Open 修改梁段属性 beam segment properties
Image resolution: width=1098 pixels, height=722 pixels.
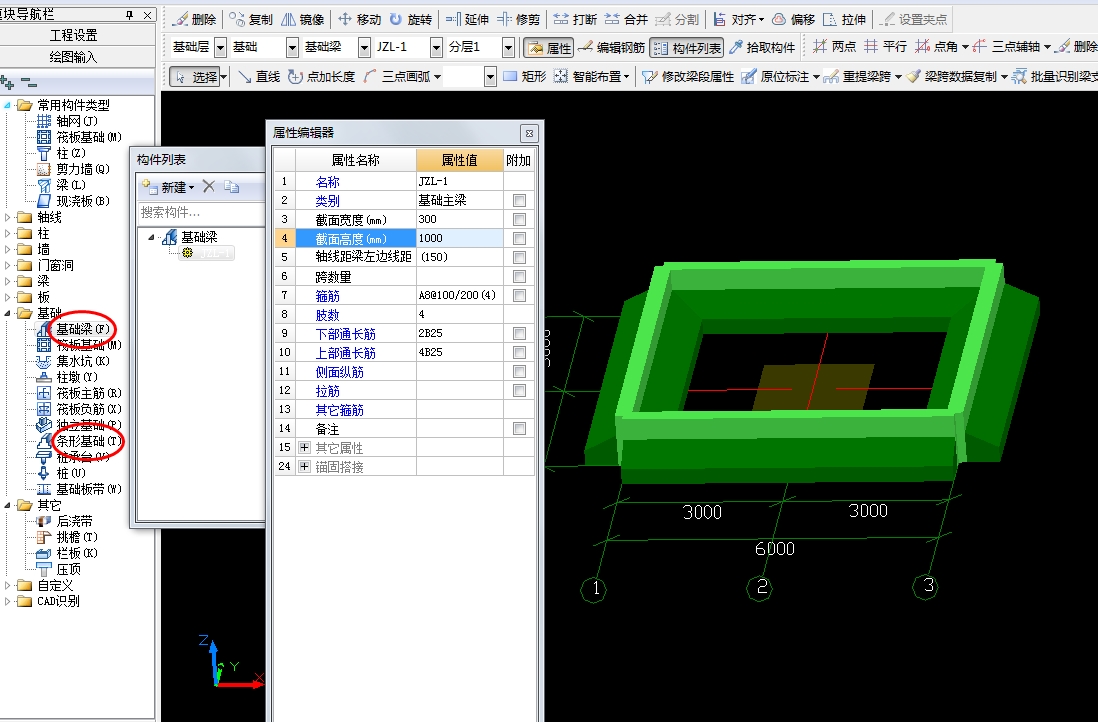[688, 76]
